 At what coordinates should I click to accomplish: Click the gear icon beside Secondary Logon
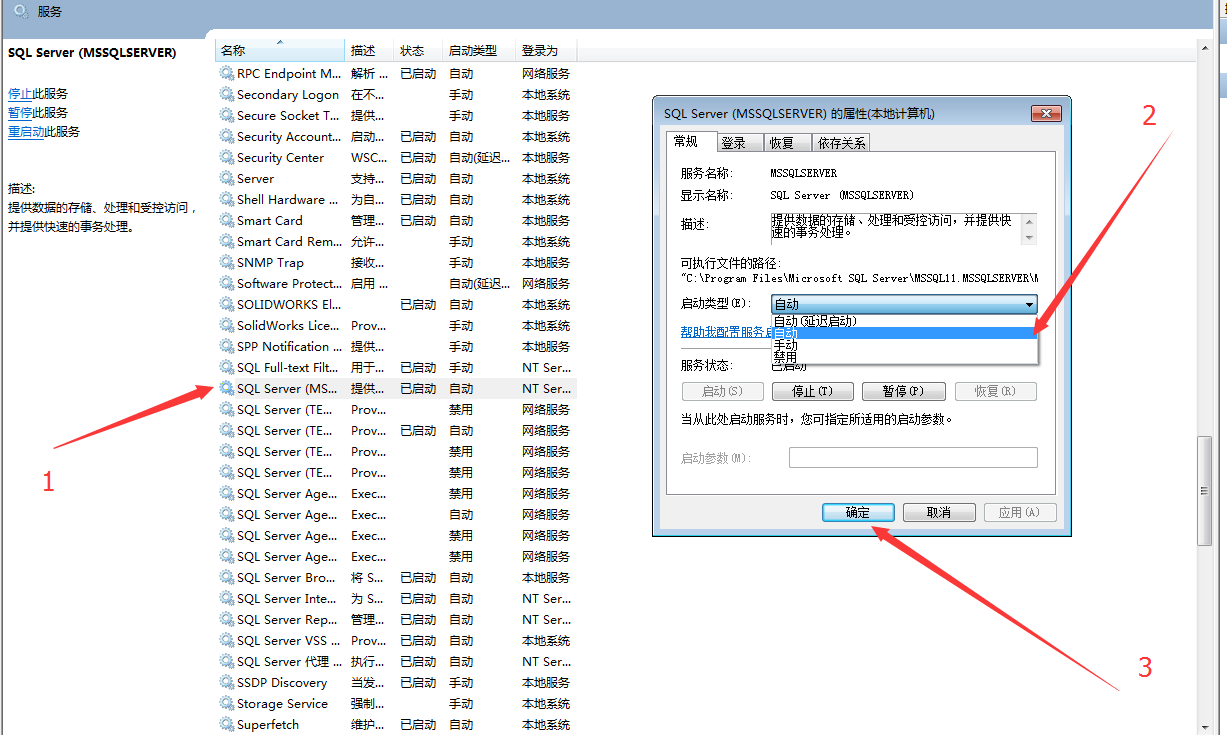tap(227, 95)
